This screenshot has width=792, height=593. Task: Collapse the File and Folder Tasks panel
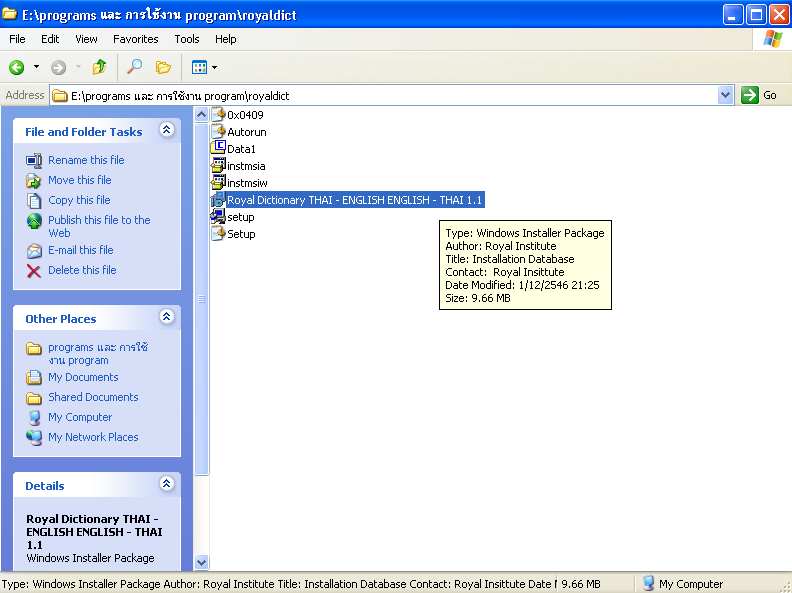click(x=167, y=130)
